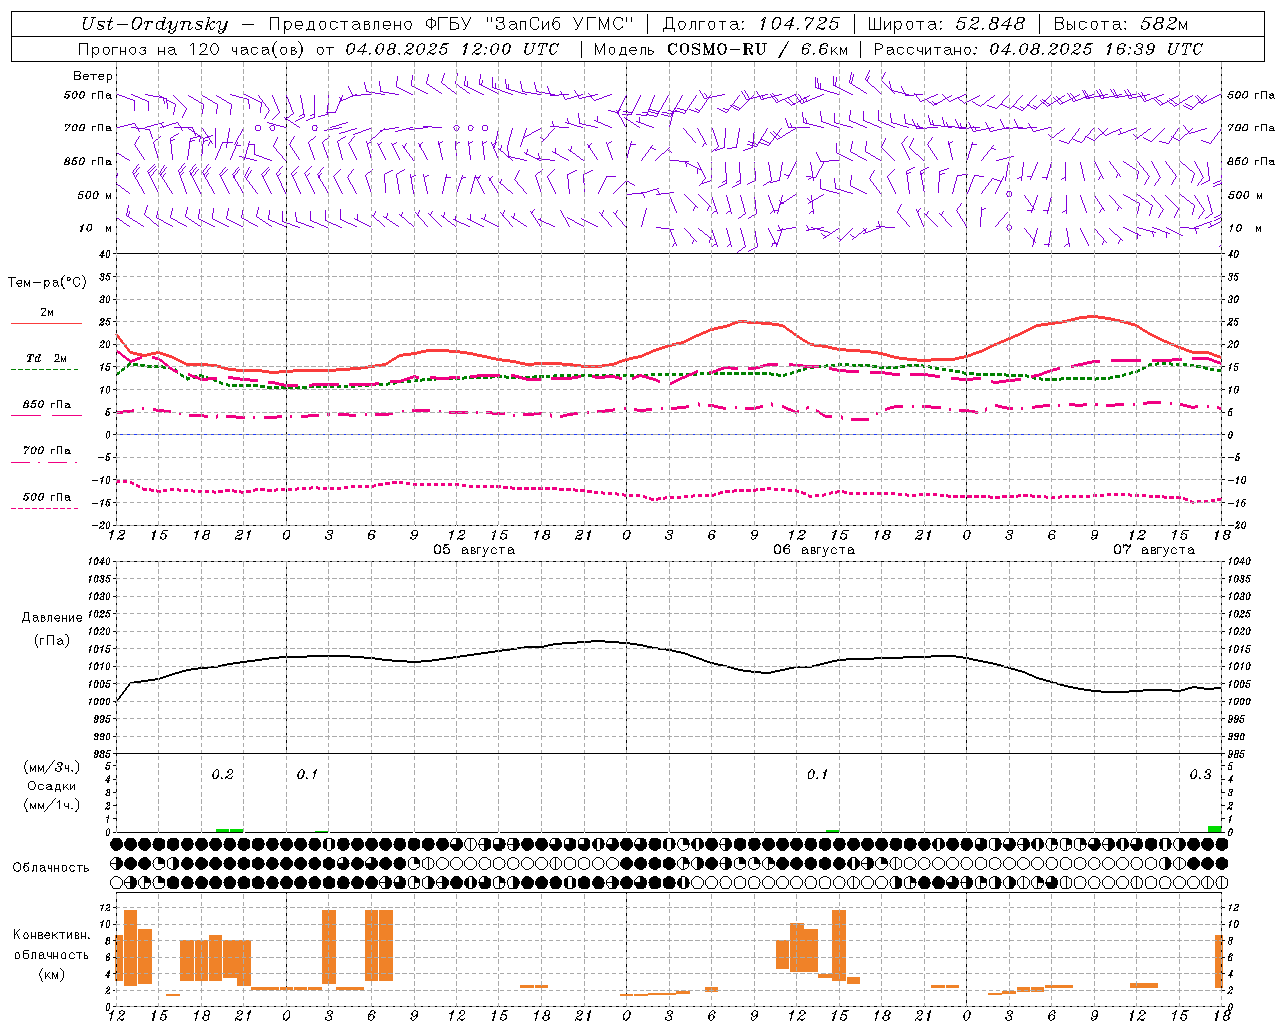Click the '700 гПа' dash-dot entry in temperature legend

(47, 451)
